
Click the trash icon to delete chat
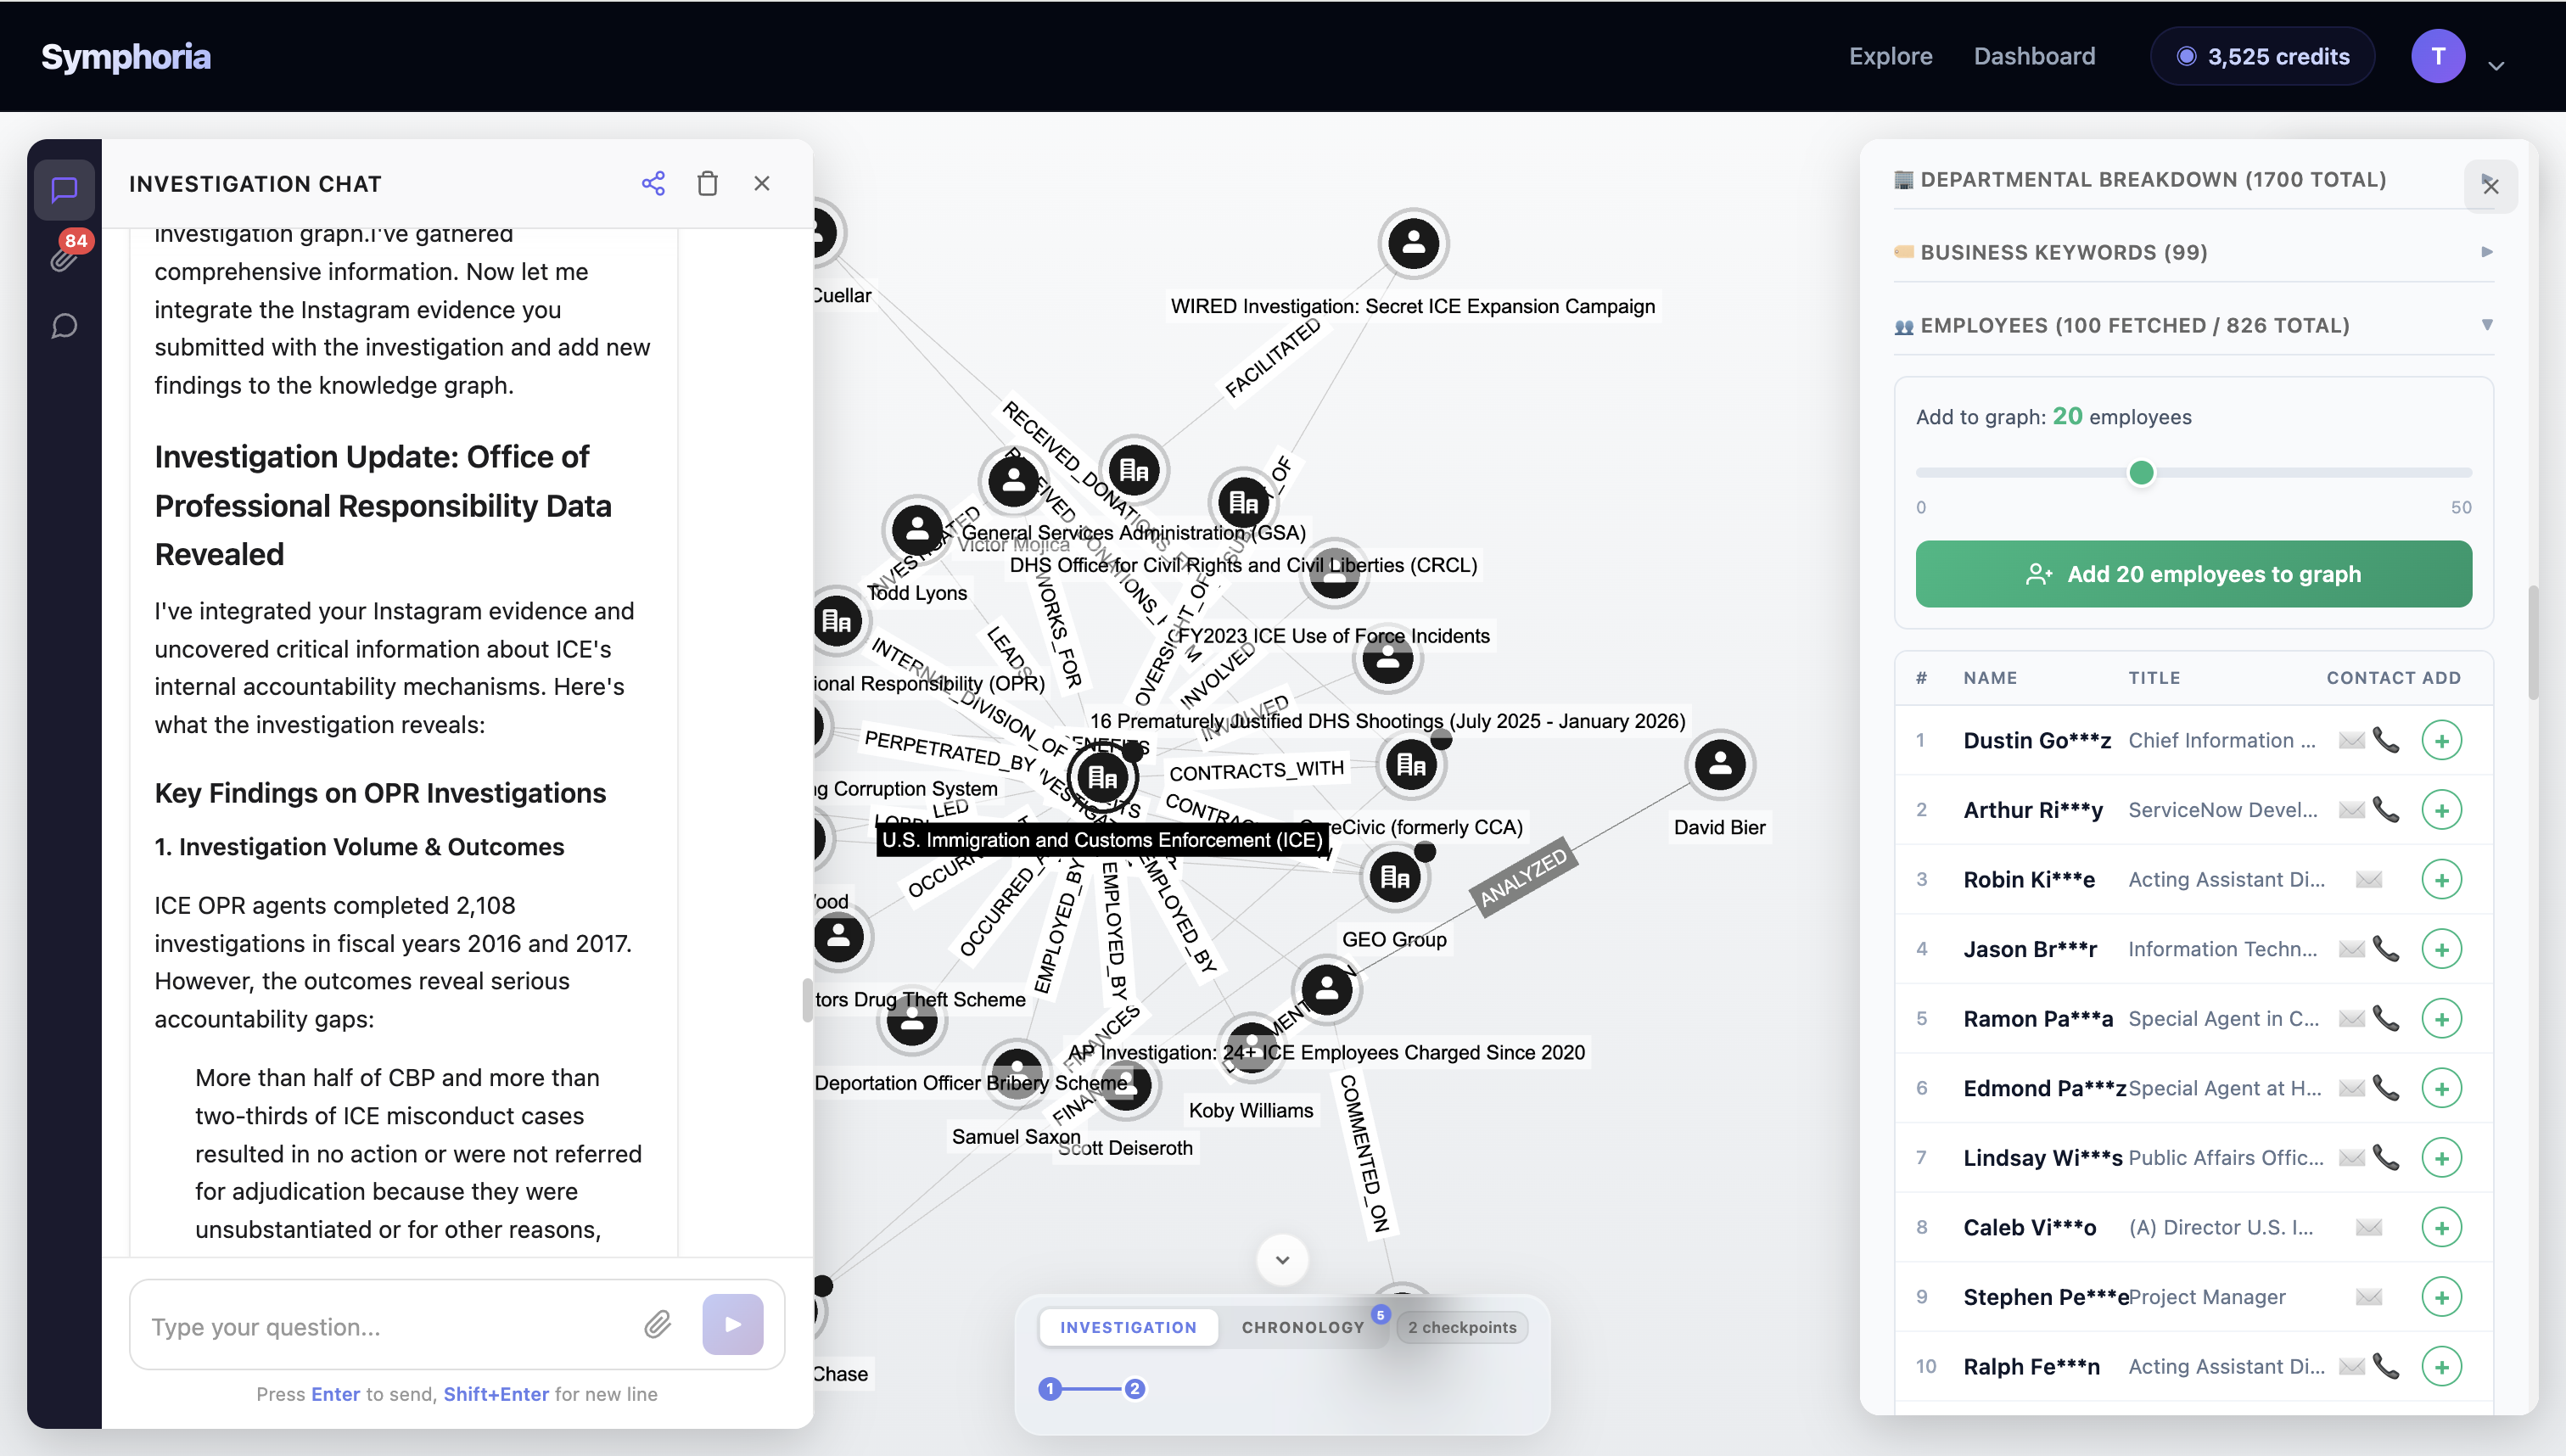pos(707,183)
